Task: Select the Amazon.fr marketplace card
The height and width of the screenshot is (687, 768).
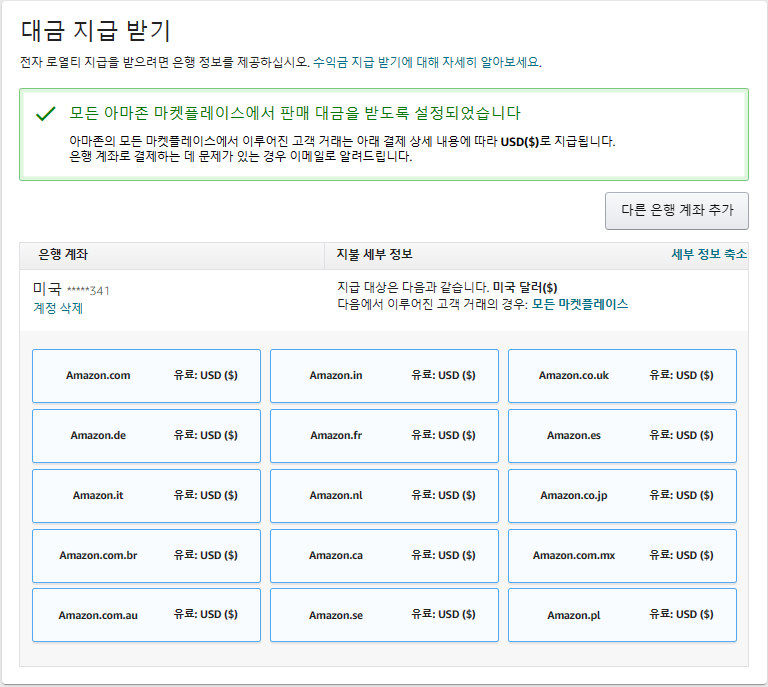Action: click(384, 436)
